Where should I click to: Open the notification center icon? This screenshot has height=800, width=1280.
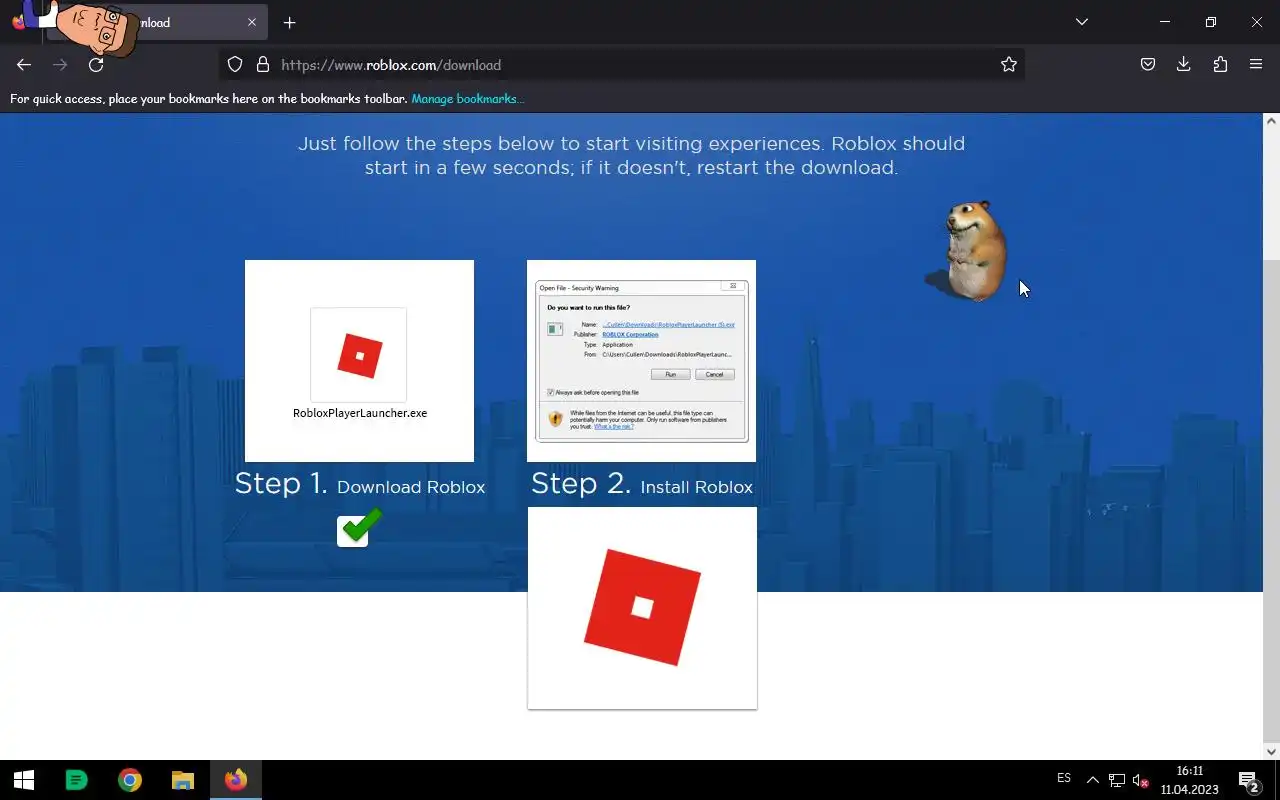point(1249,780)
